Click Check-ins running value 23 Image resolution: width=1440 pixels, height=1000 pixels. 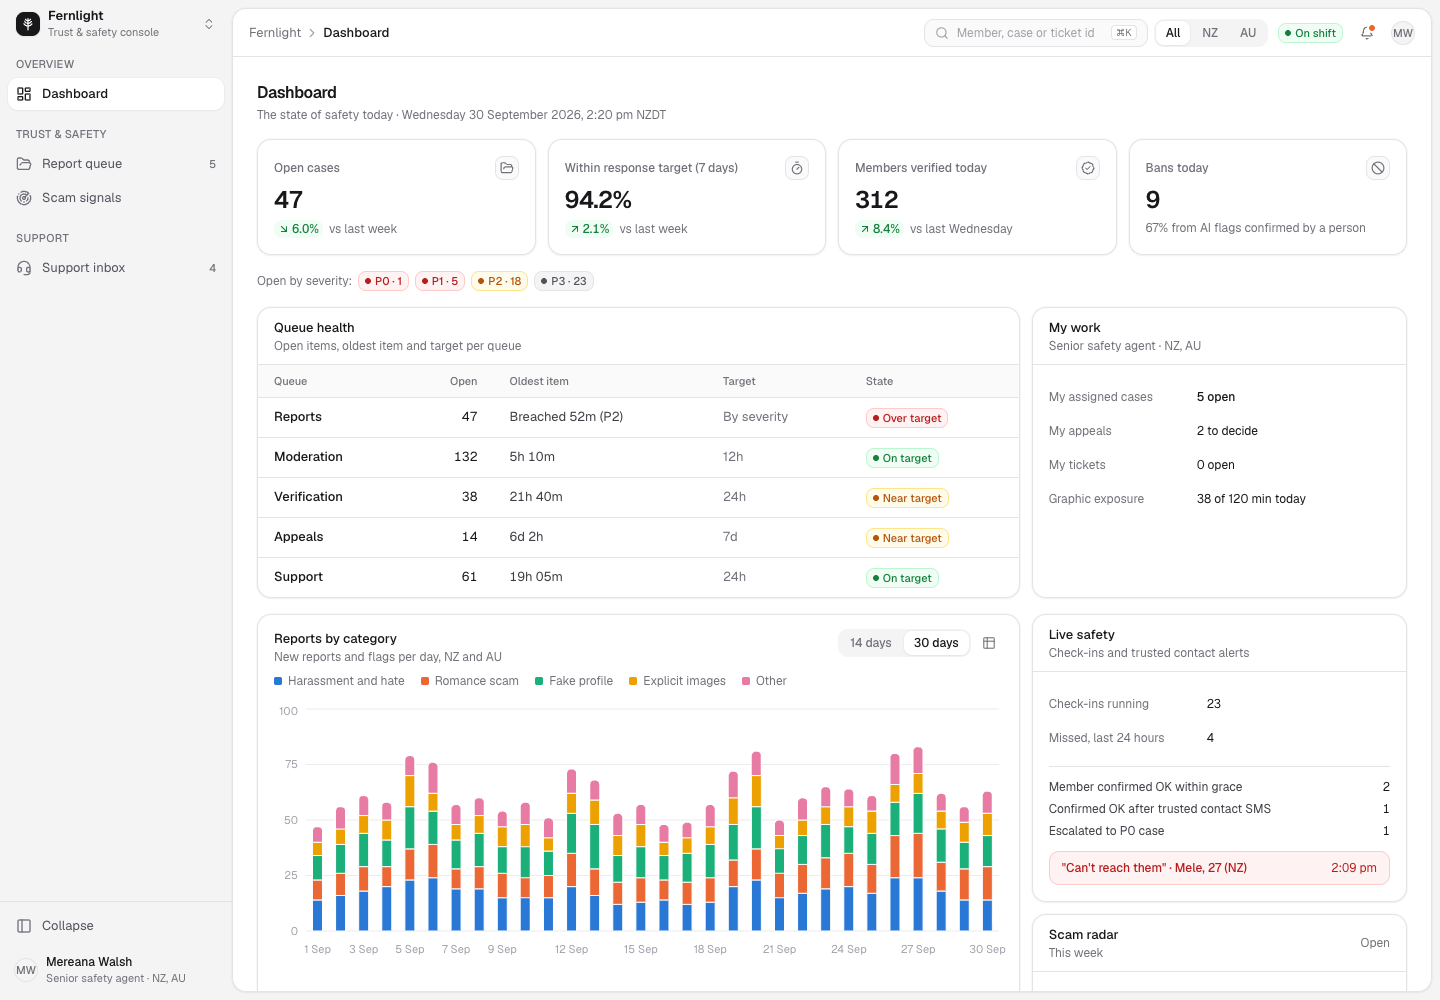pyautogui.click(x=1214, y=704)
